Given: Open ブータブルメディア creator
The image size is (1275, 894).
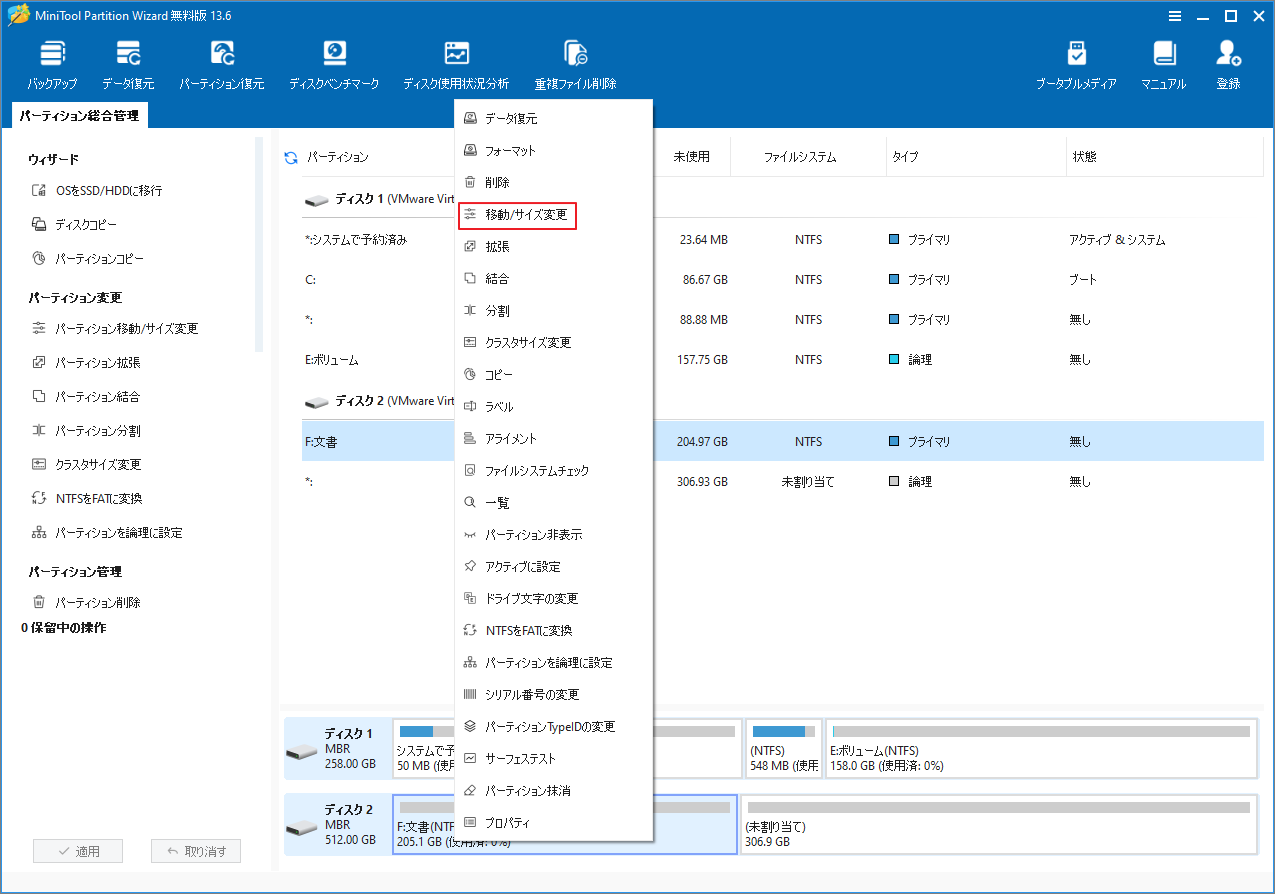Looking at the screenshot, I should tap(1078, 62).
